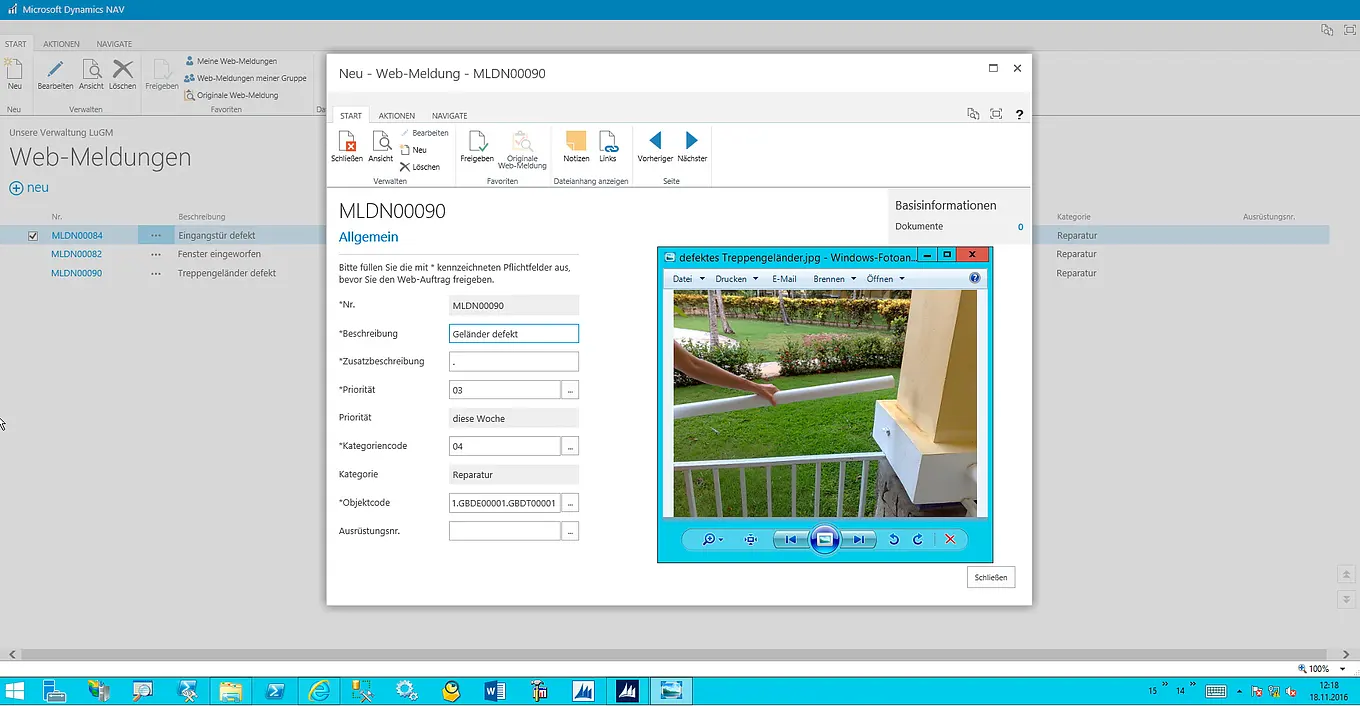Open Internet Explorer from the taskbar

pyautogui.click(x=319, y=690)
